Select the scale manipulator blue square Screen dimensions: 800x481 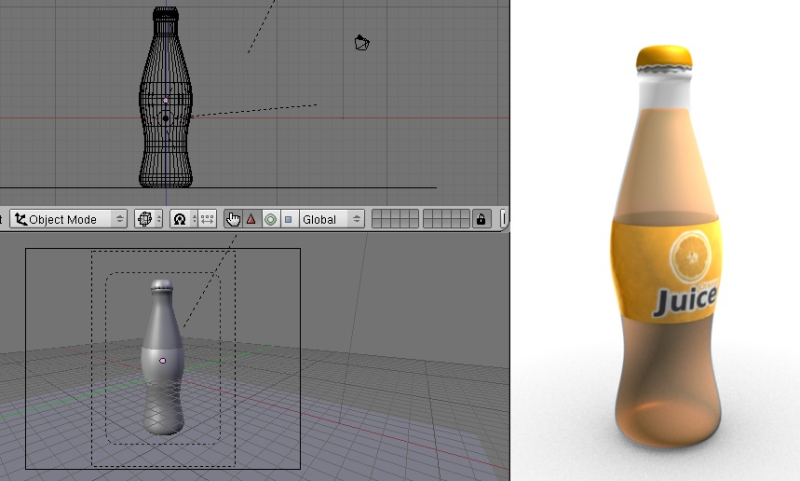click(289, 219)
